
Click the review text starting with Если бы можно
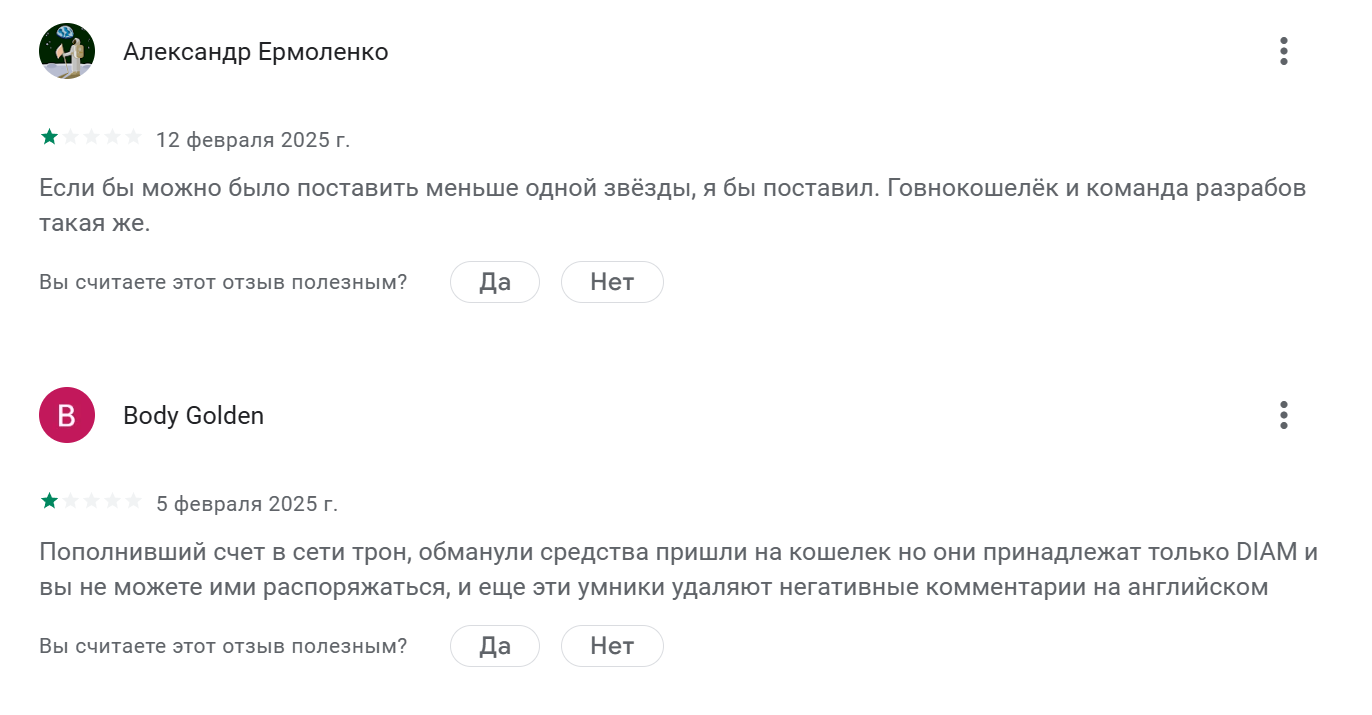point(673,205)
